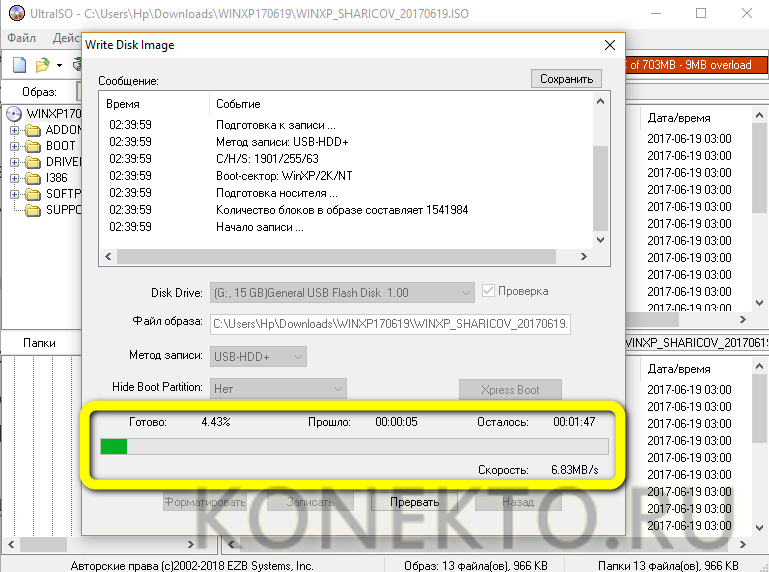Click the disabled Форматировать button
The image size is (769, 572).
click(x=205, y=502)
